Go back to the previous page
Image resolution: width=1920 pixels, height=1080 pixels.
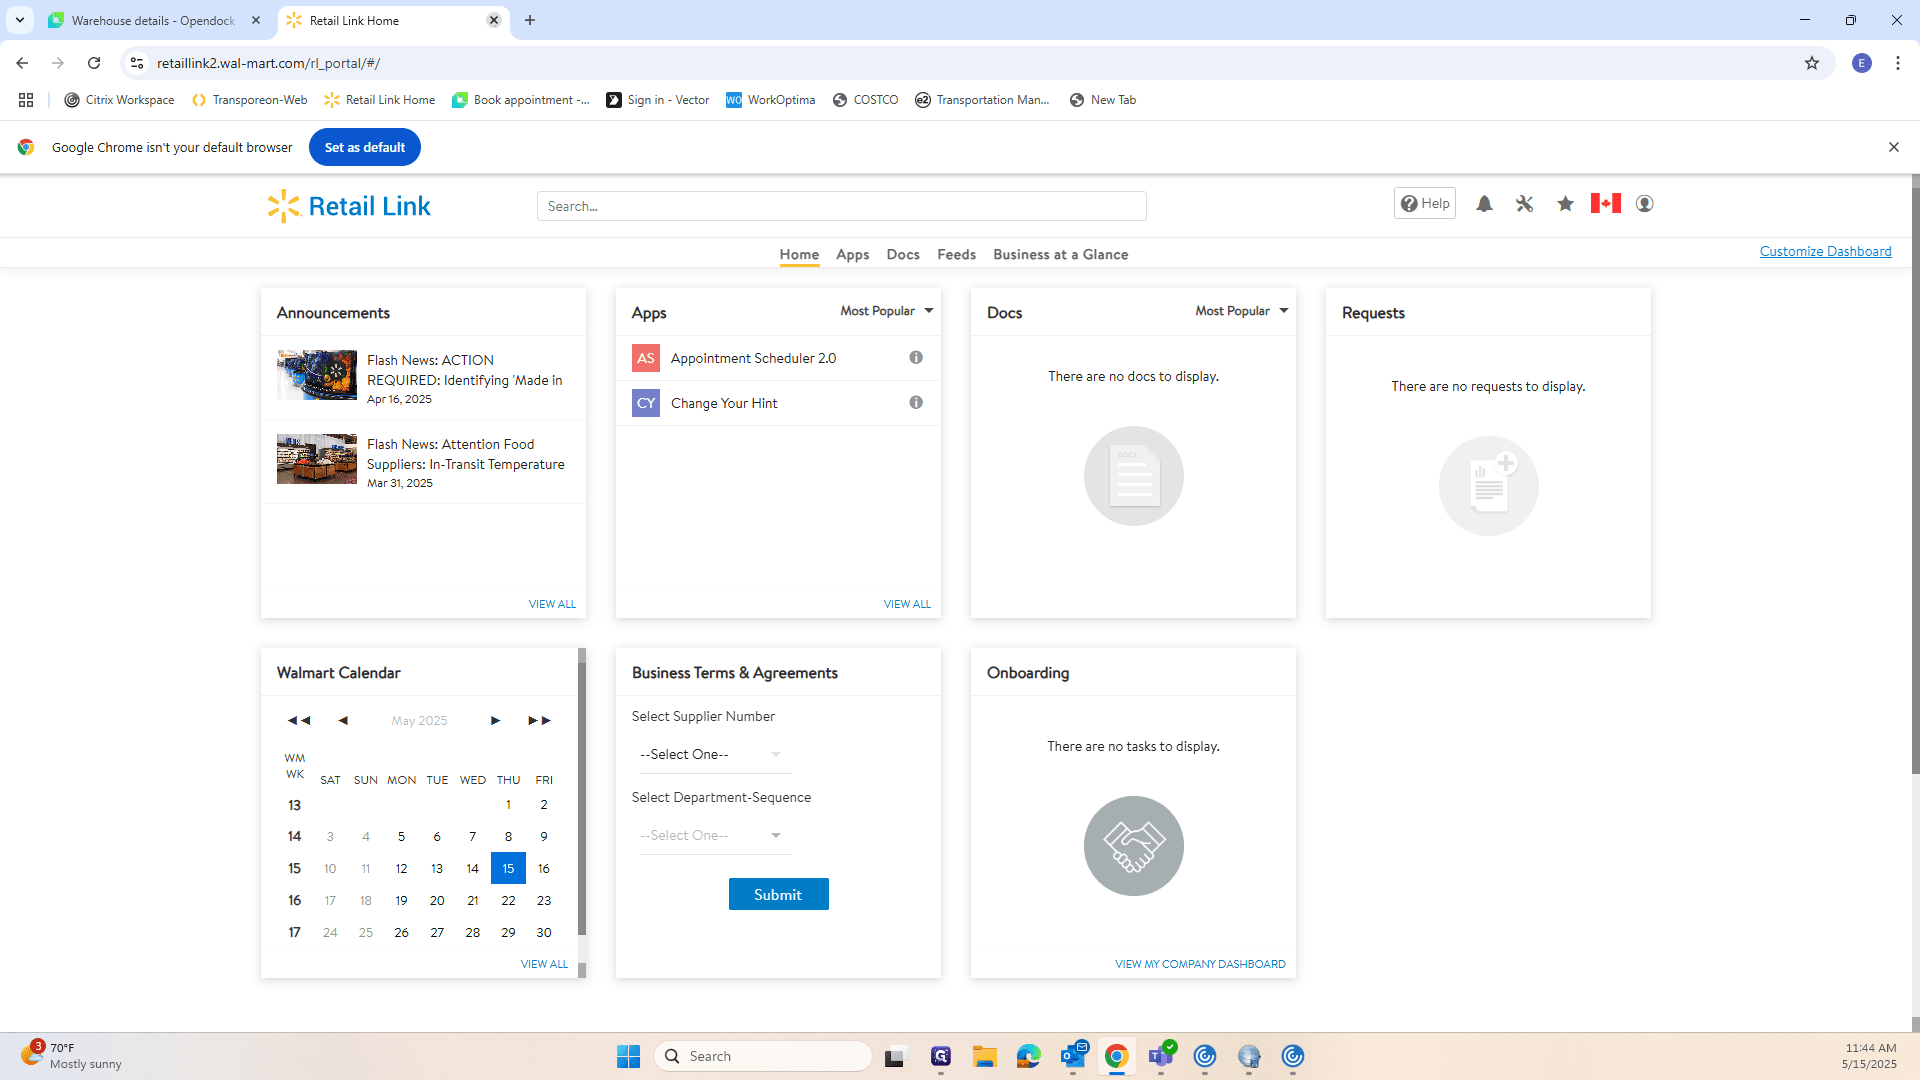pos(22,63)
